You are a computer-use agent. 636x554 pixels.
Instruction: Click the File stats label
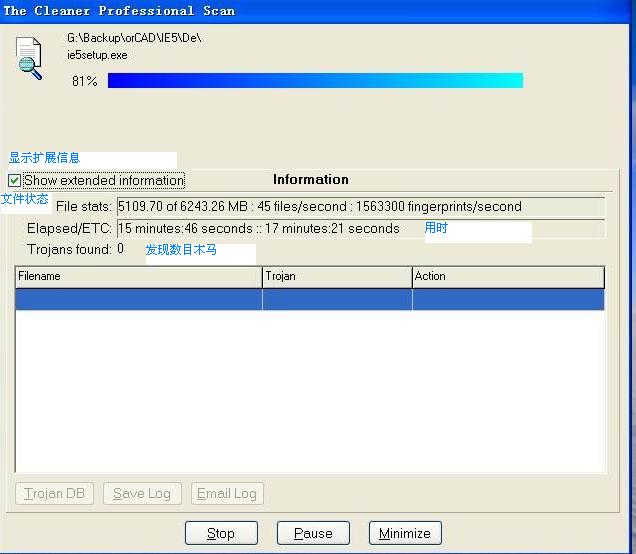click(x=84, y=206)
